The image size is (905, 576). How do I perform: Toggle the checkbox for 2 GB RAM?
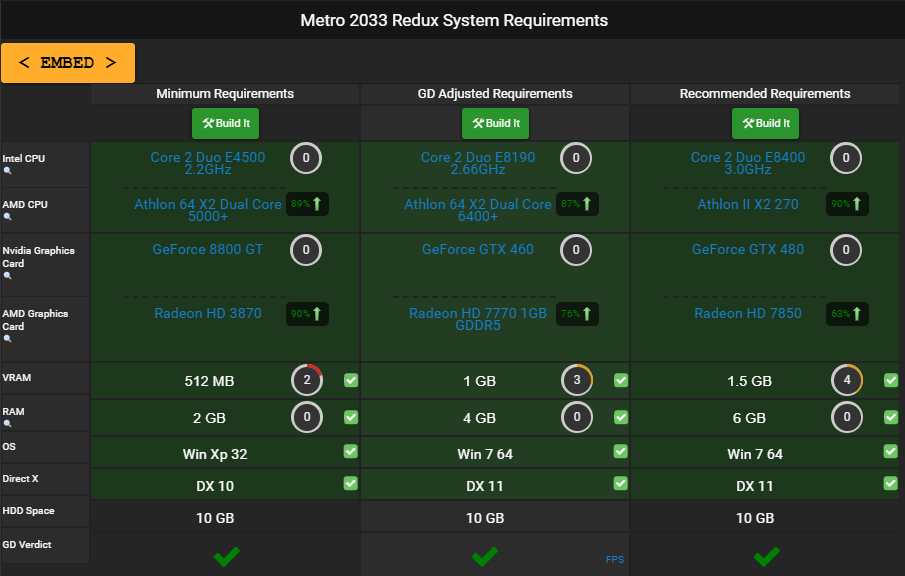(351, 417)
